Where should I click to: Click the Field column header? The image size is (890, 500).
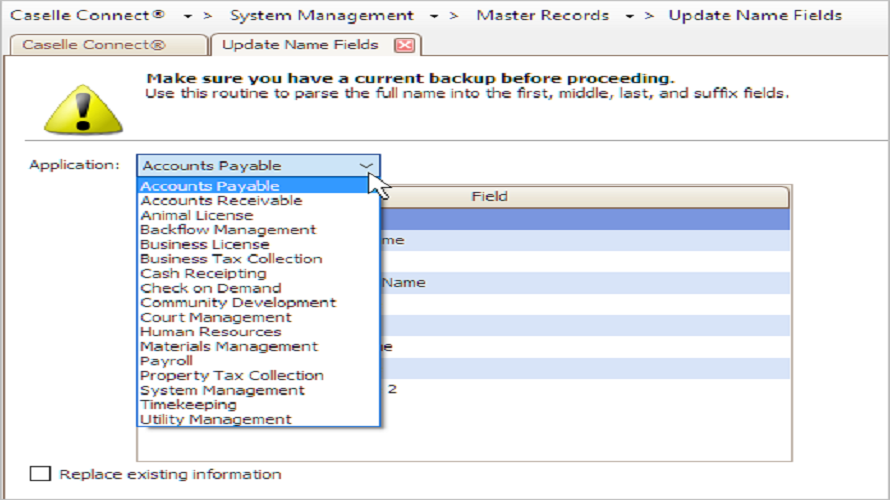coord(489,196)
